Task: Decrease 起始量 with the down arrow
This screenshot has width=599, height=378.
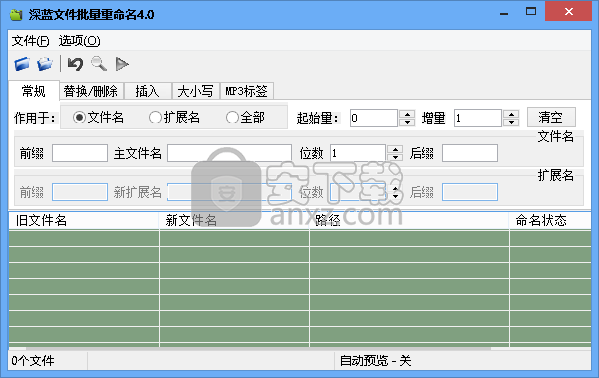Action: (407, 122)
